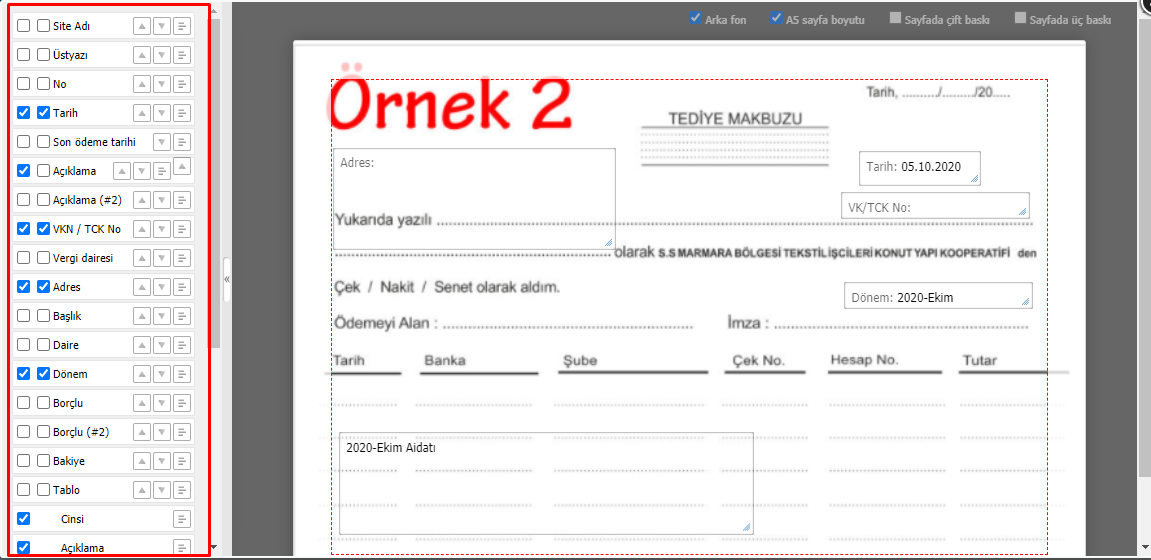
Task: Click alignment icon in Cinsi row
Action: tap(182, 519)
